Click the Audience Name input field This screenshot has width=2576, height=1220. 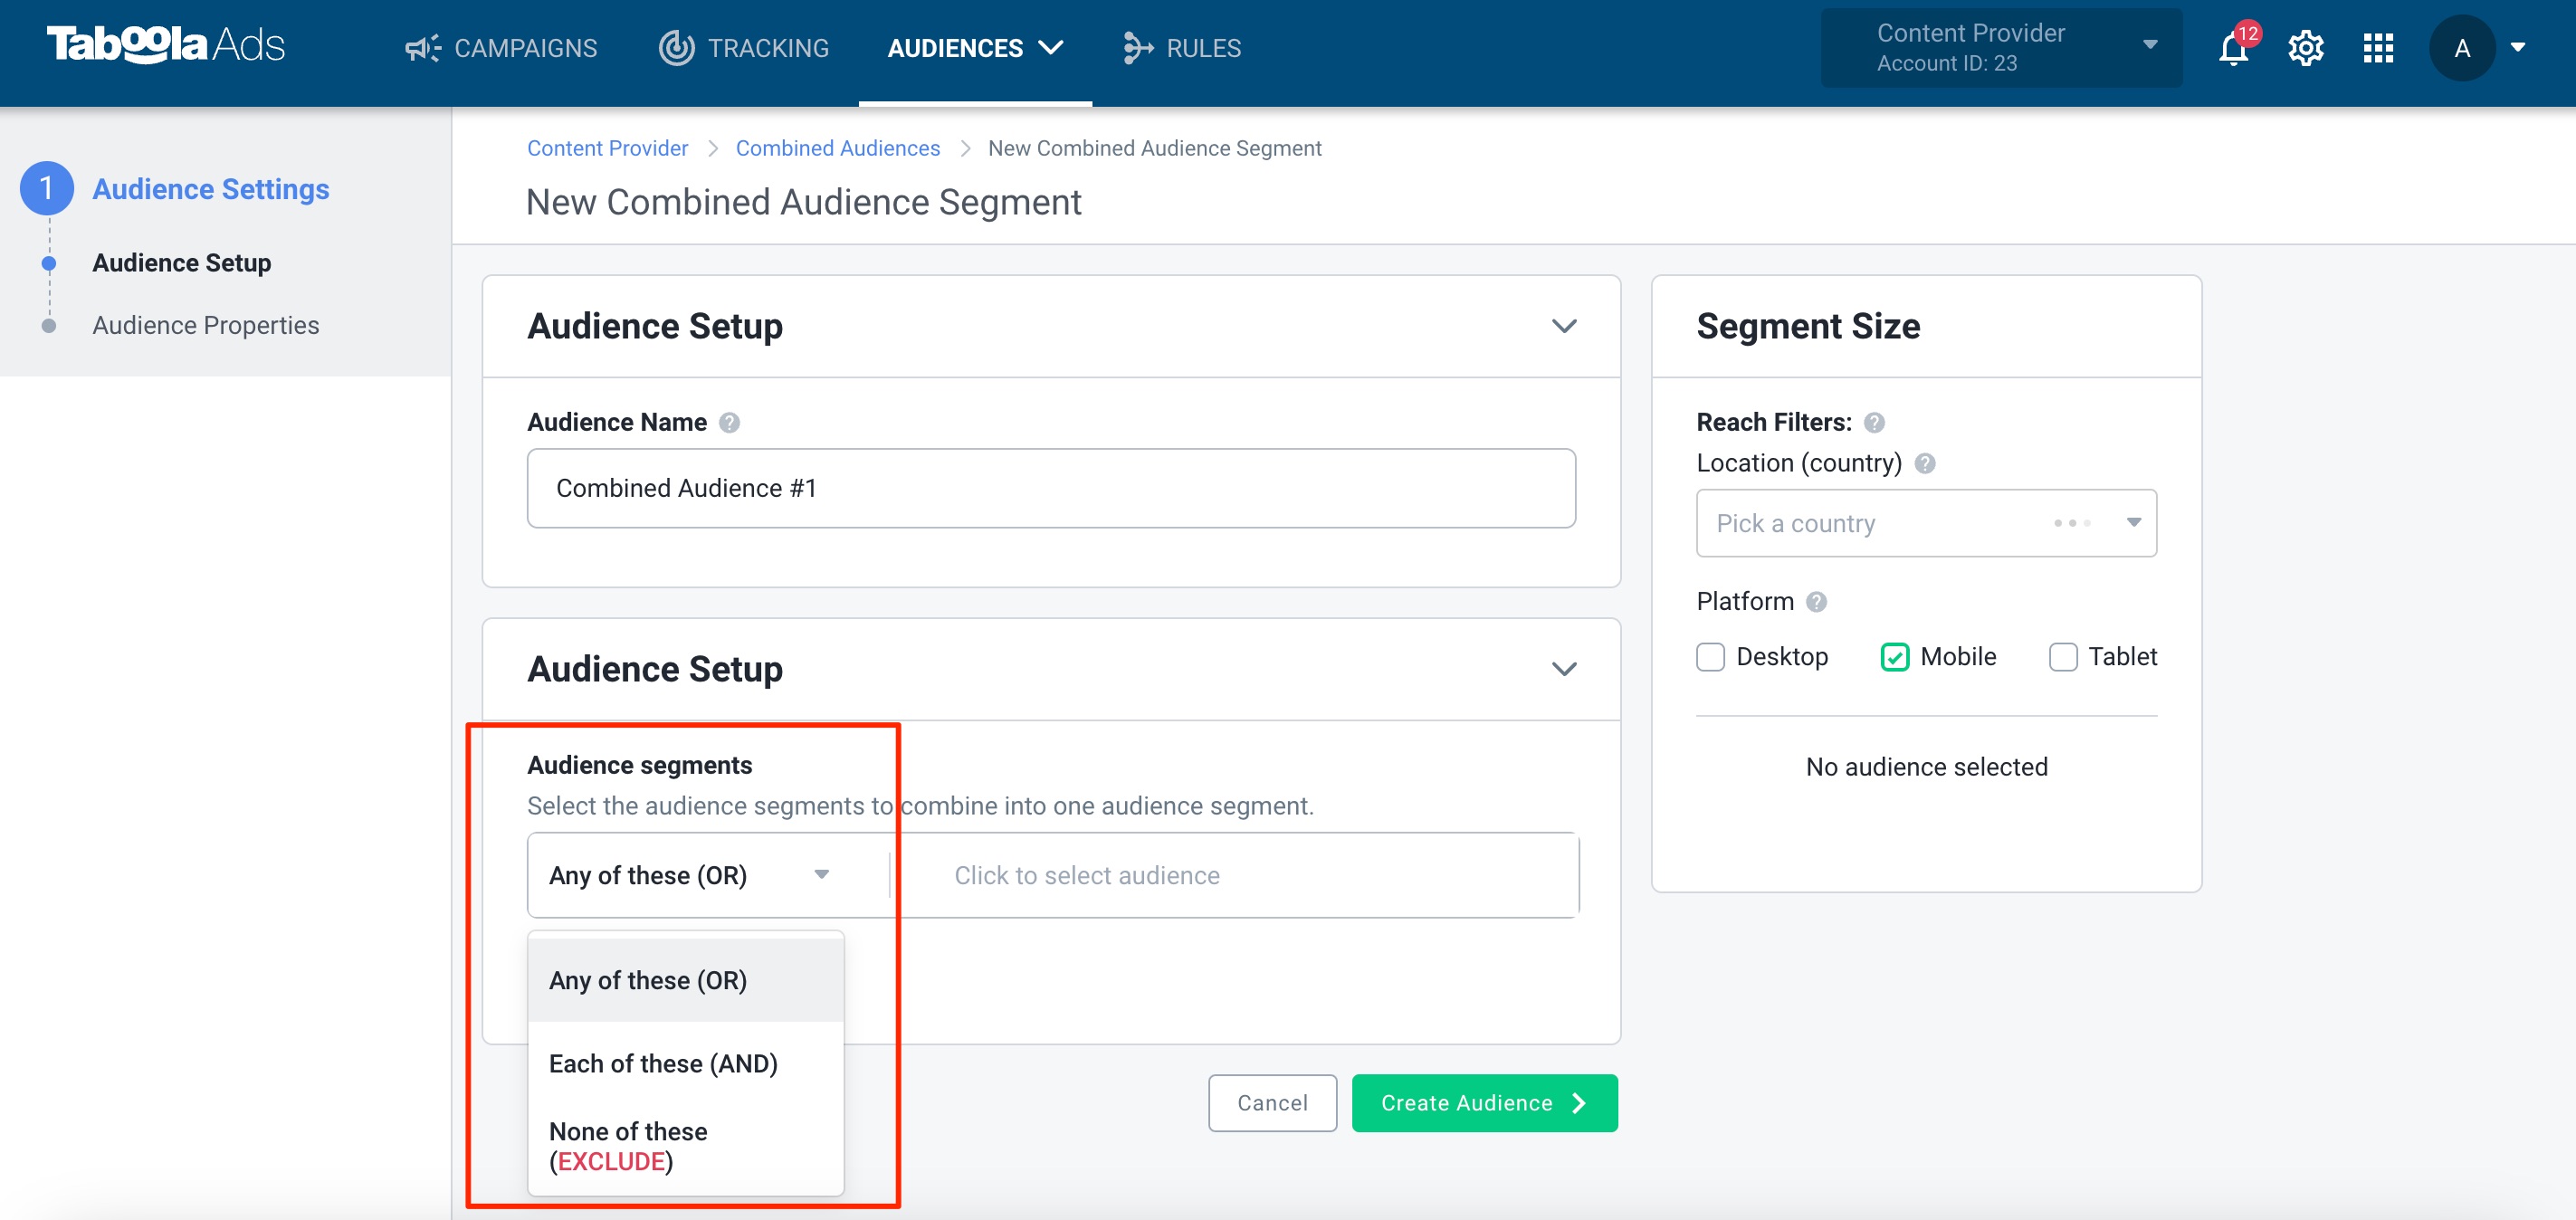(x=1051, y=488)
